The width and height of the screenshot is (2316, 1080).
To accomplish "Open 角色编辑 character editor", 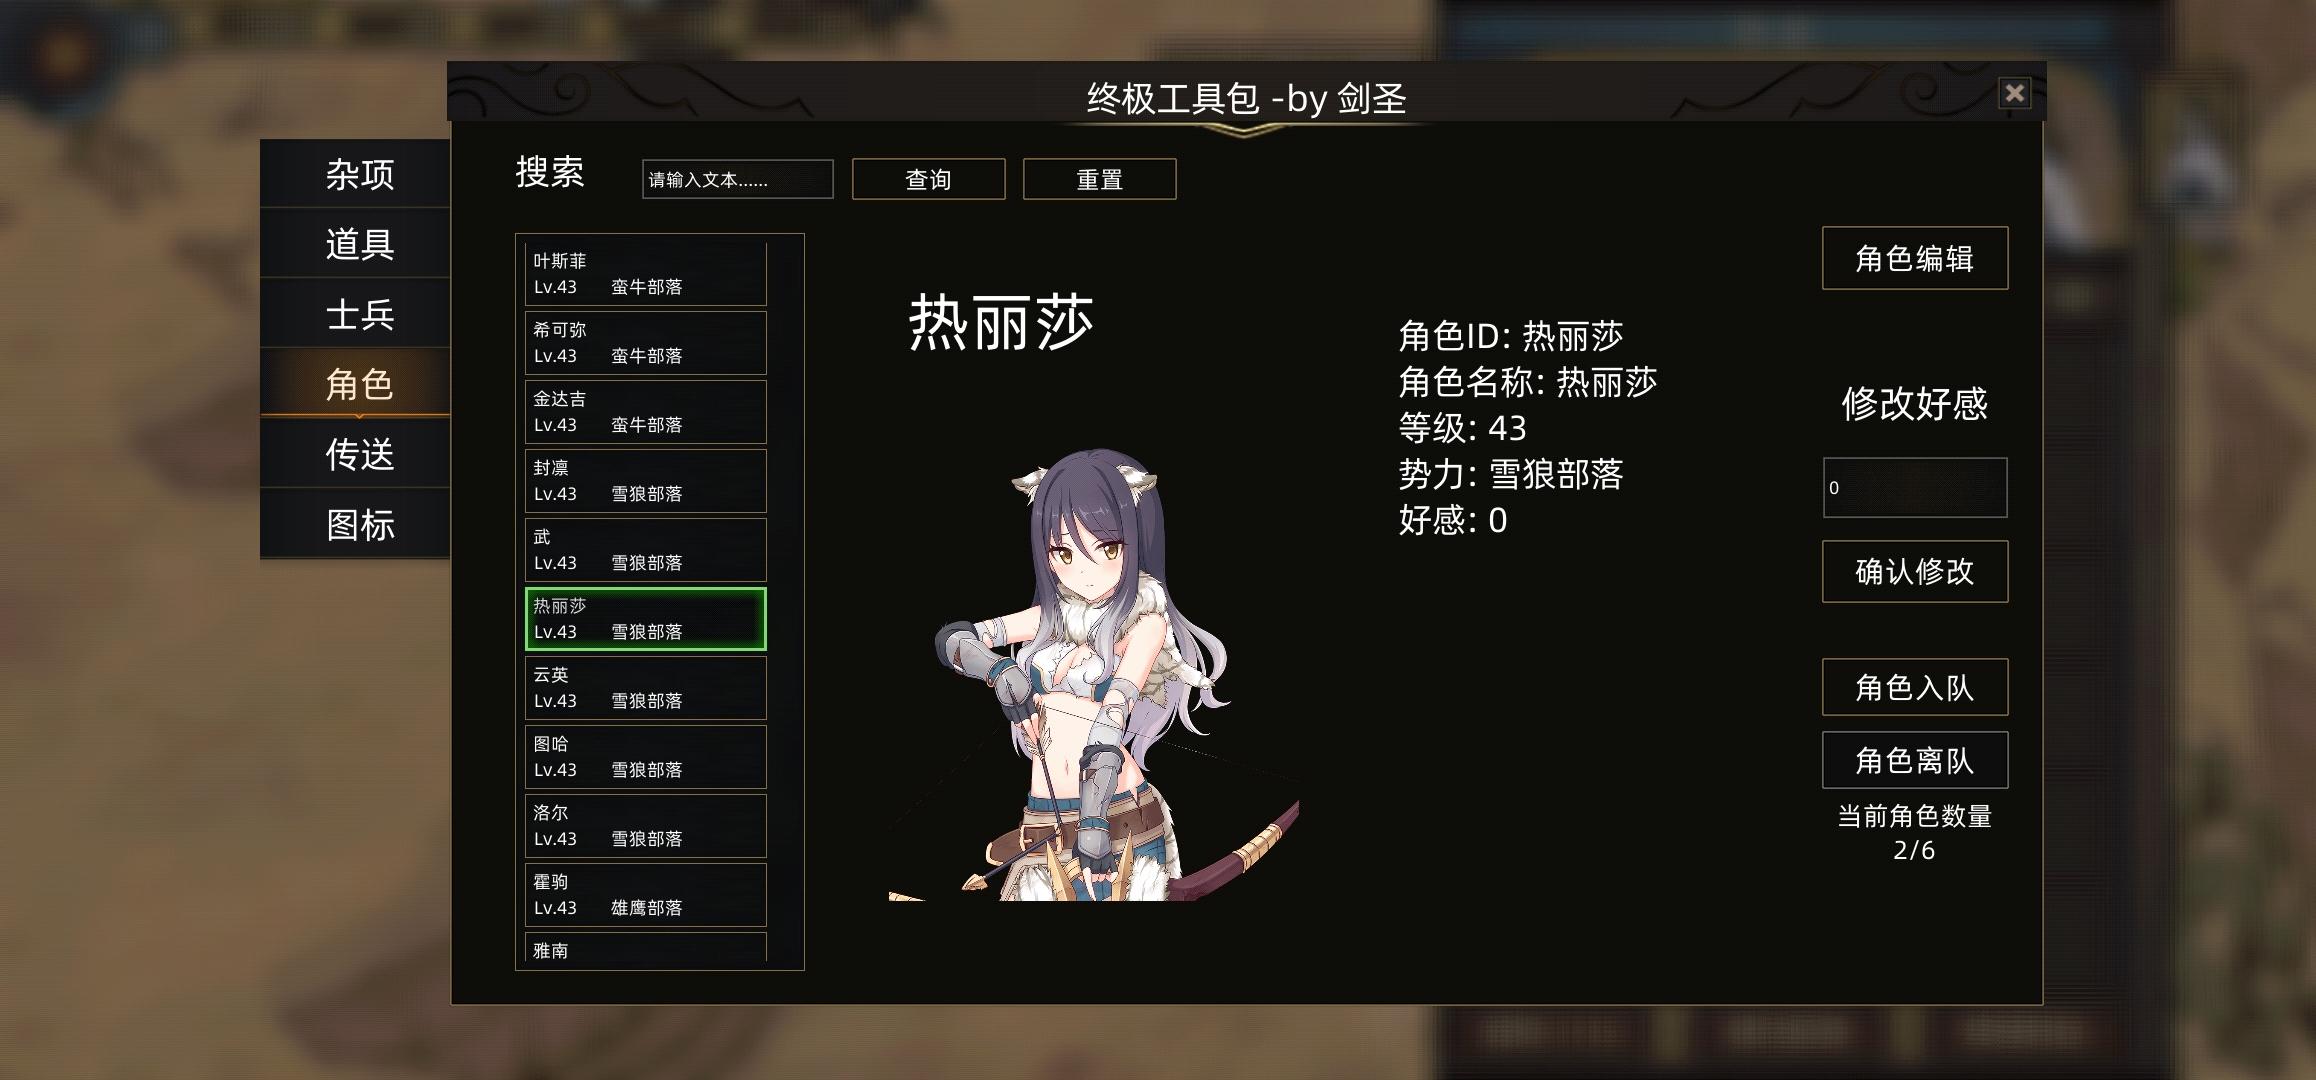I will pos(1914,258).
